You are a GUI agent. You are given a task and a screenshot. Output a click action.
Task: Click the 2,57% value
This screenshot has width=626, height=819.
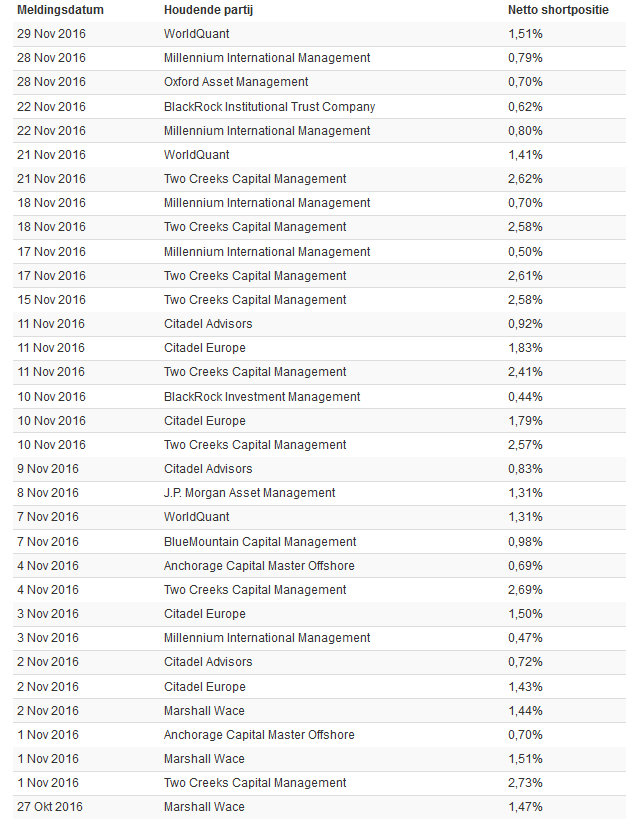[525, 445]
